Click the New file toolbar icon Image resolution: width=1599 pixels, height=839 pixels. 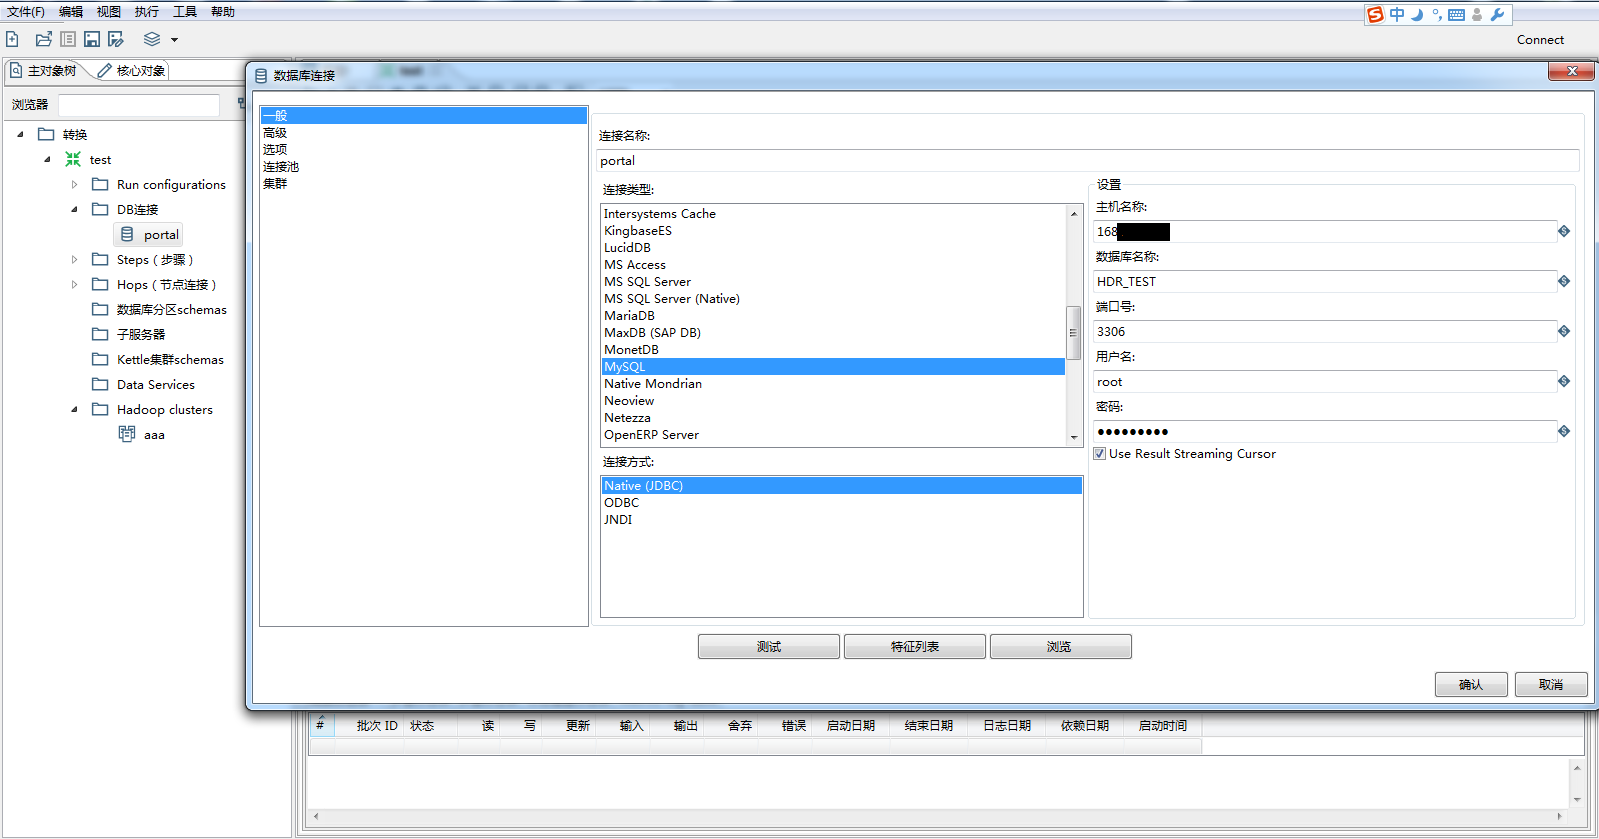pyautogui.click(x=12, y=39)
